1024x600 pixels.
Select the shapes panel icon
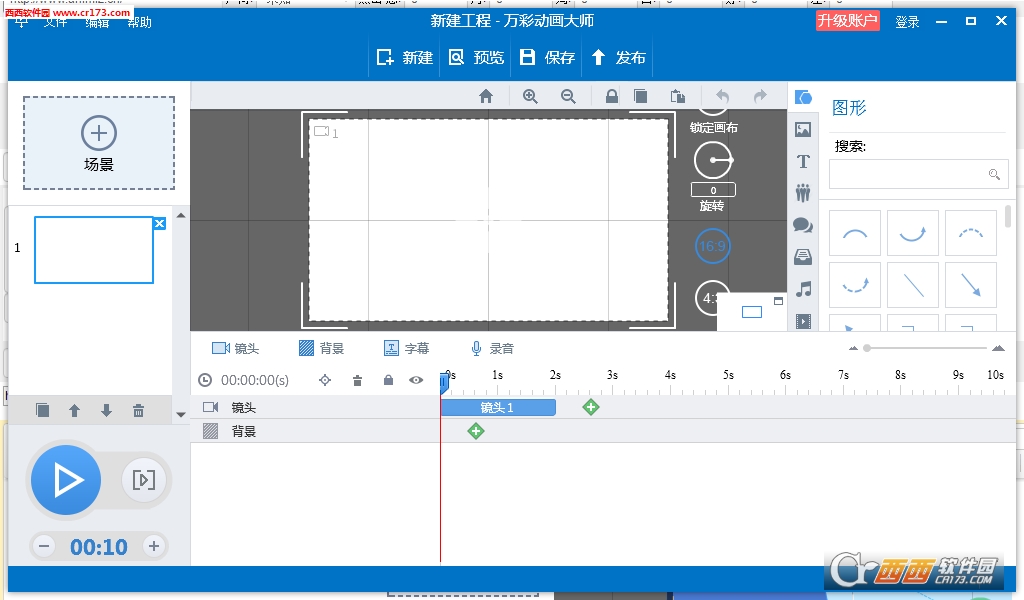803,96
